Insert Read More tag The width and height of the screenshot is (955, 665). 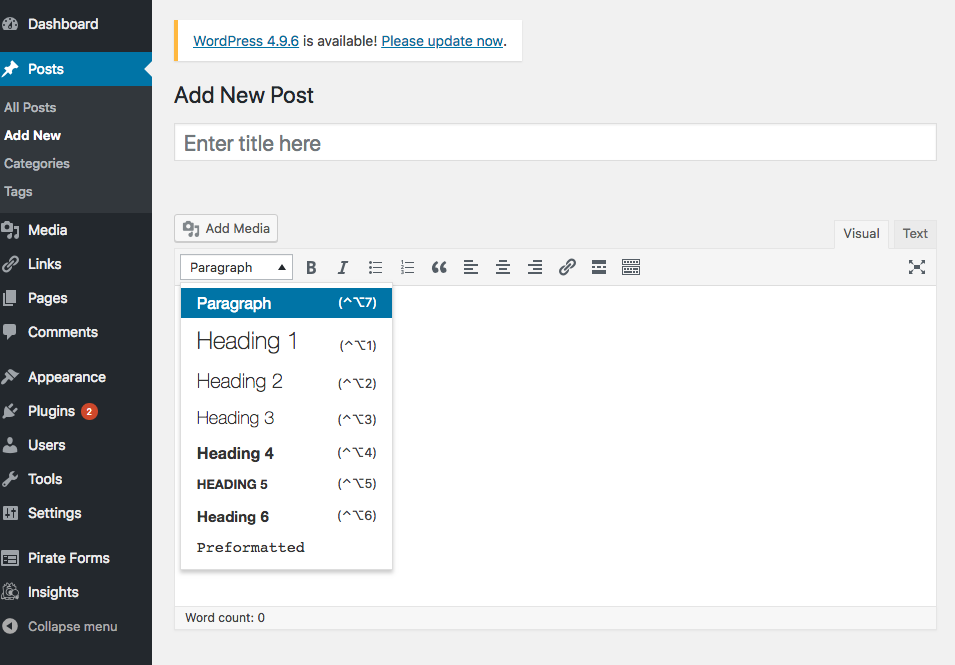599,267
